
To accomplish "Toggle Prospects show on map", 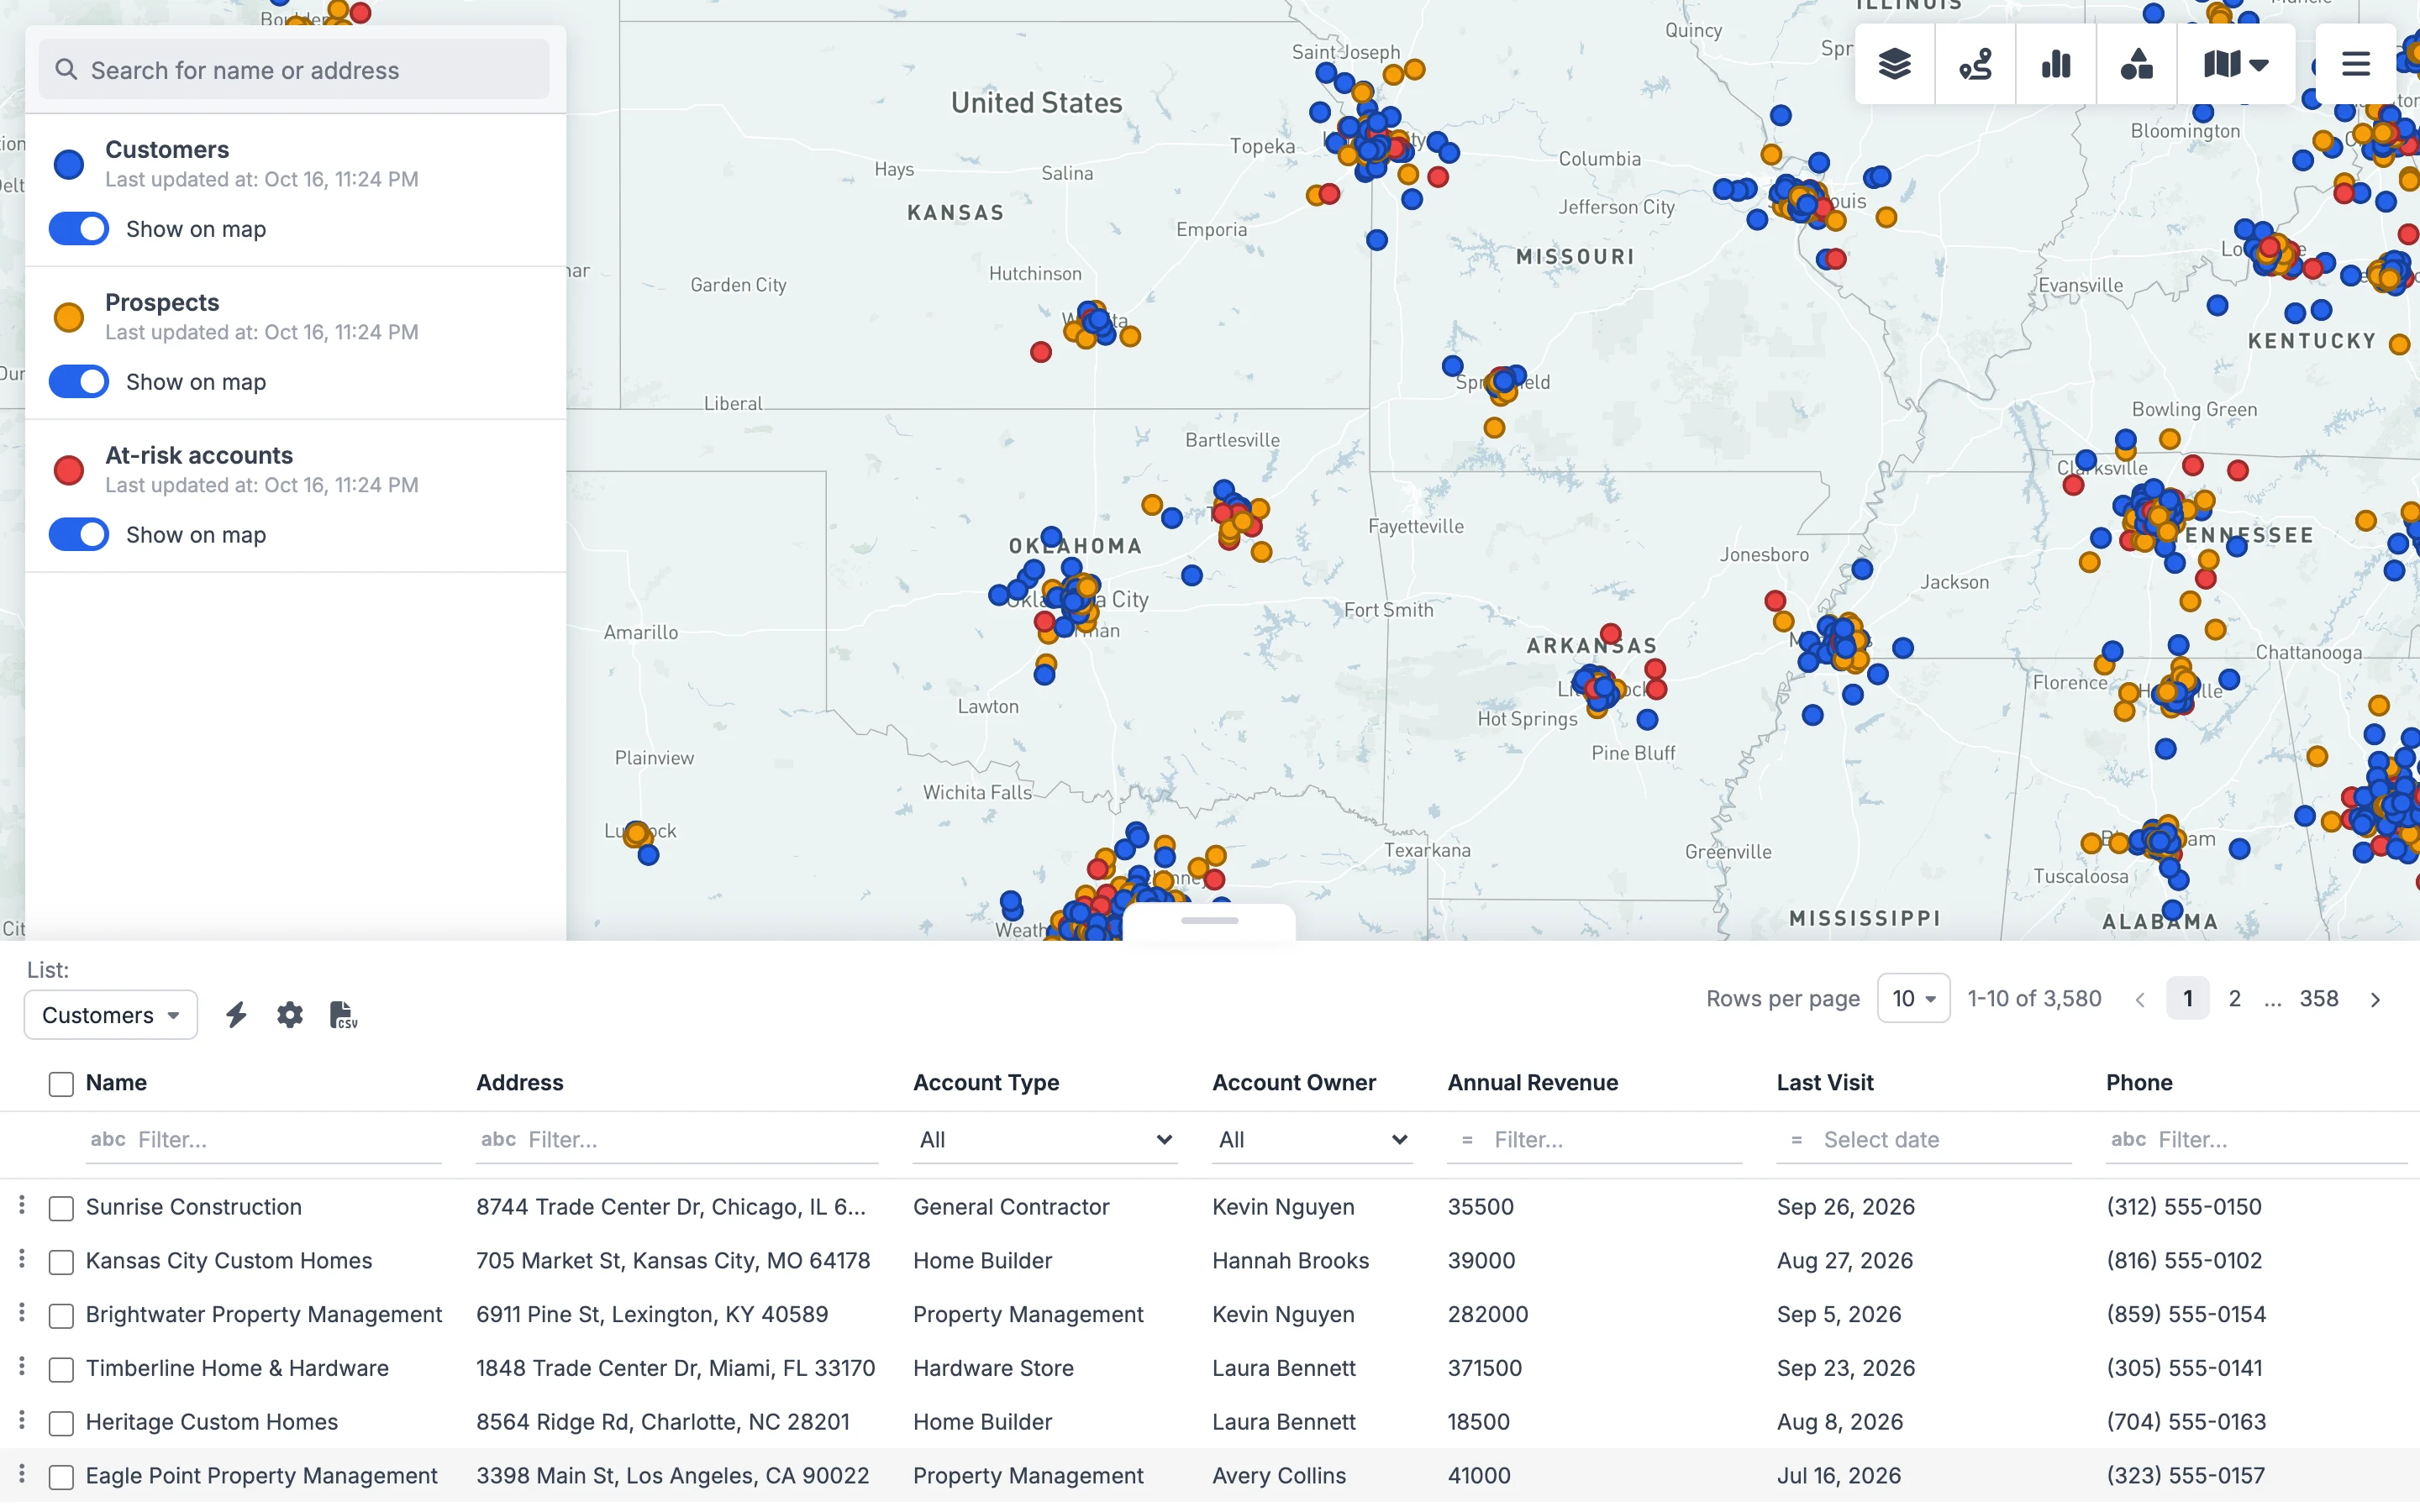I will (79, 382).
